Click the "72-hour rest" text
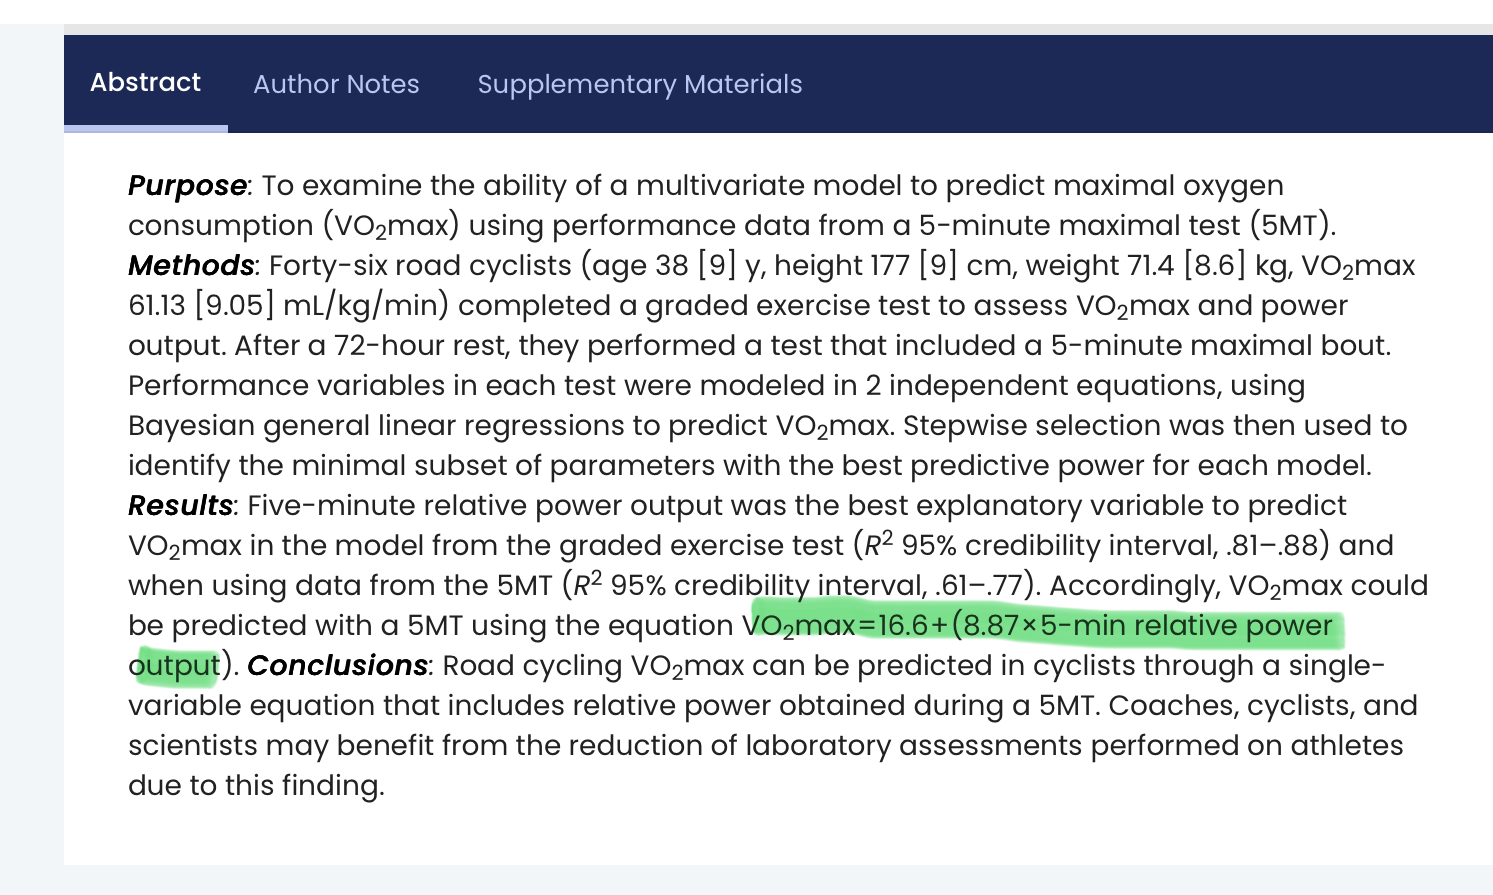 [x=421, y=346]
